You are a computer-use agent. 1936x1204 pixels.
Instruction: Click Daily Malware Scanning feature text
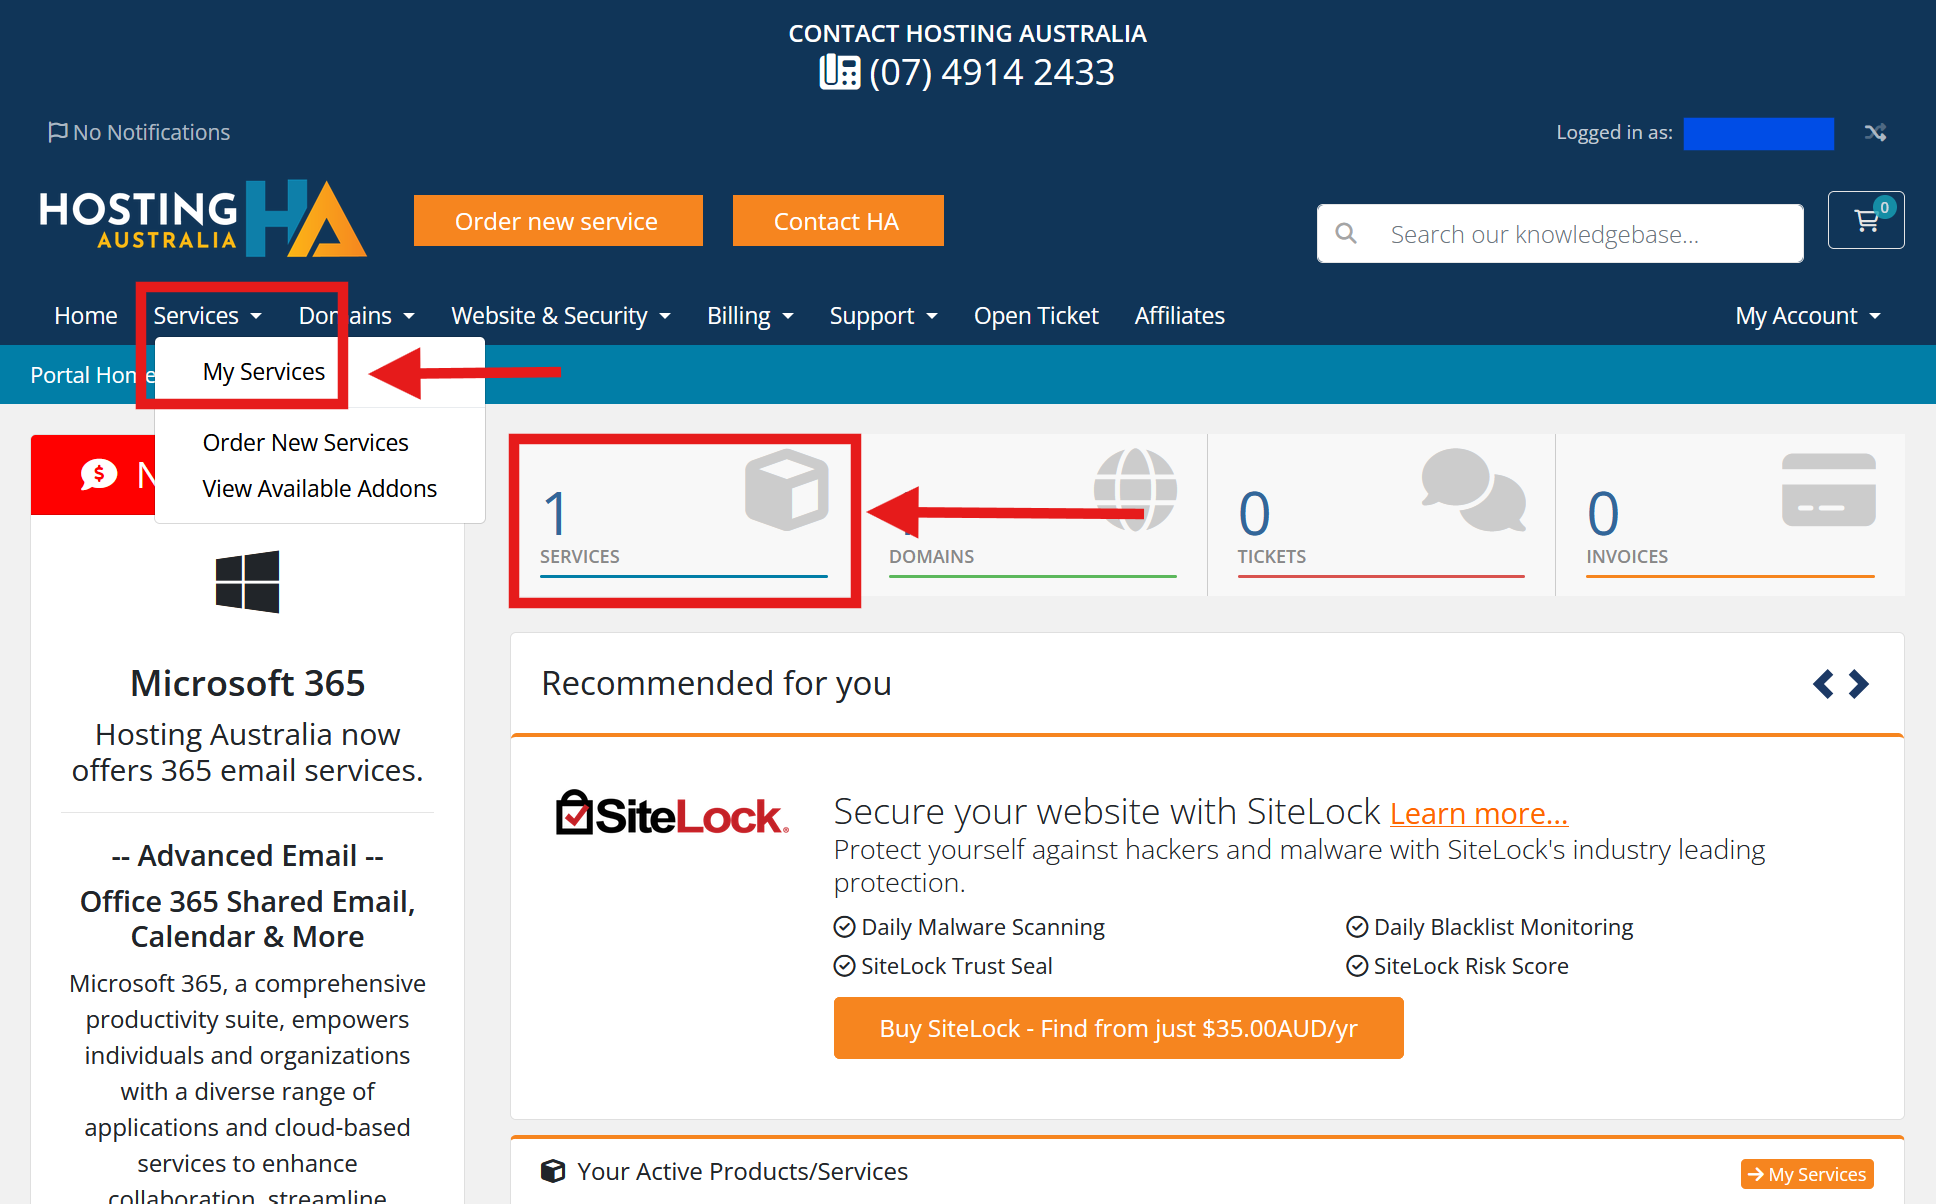(x=983, y=927)
